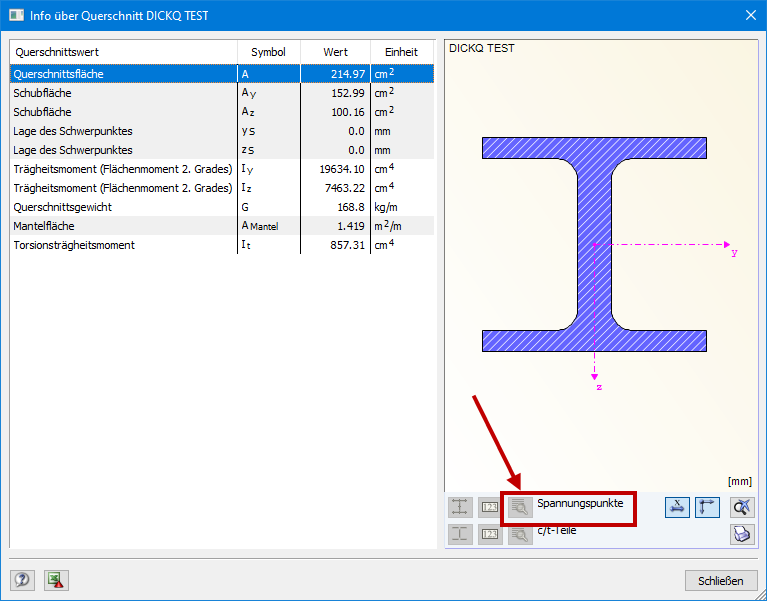
Task: Click the value 168.8 cell
Action: (336, 207)
